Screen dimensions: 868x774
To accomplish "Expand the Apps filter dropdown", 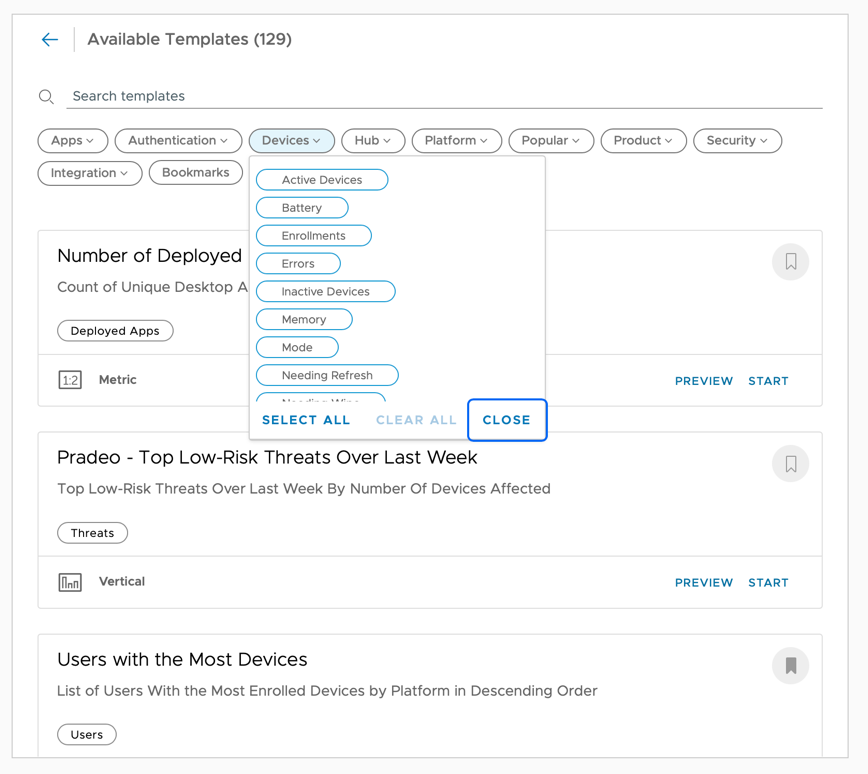I will click(72, 141).
